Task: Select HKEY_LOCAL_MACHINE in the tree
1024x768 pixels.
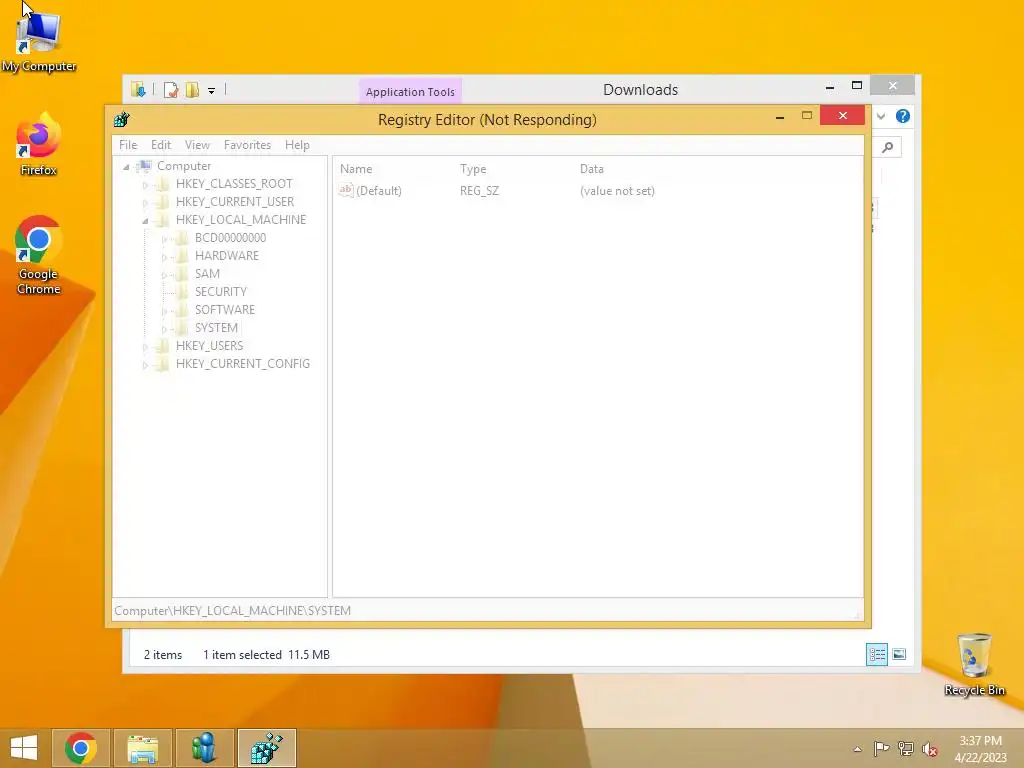Action: 240,219
